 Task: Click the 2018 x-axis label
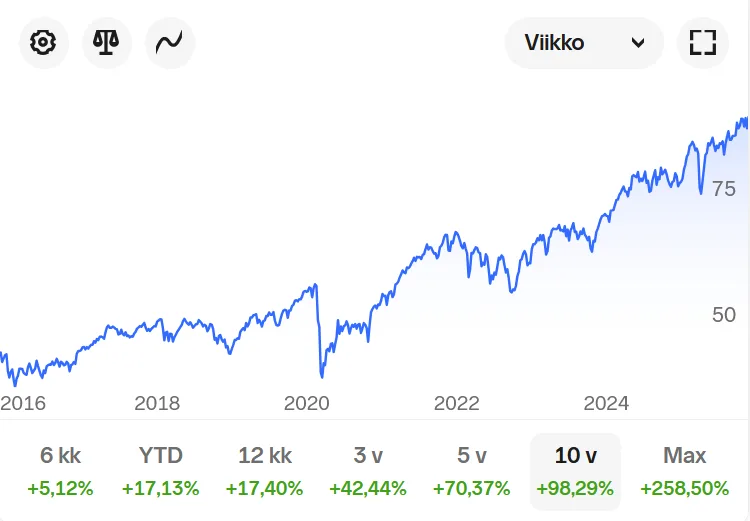click(x=157, y=403)
